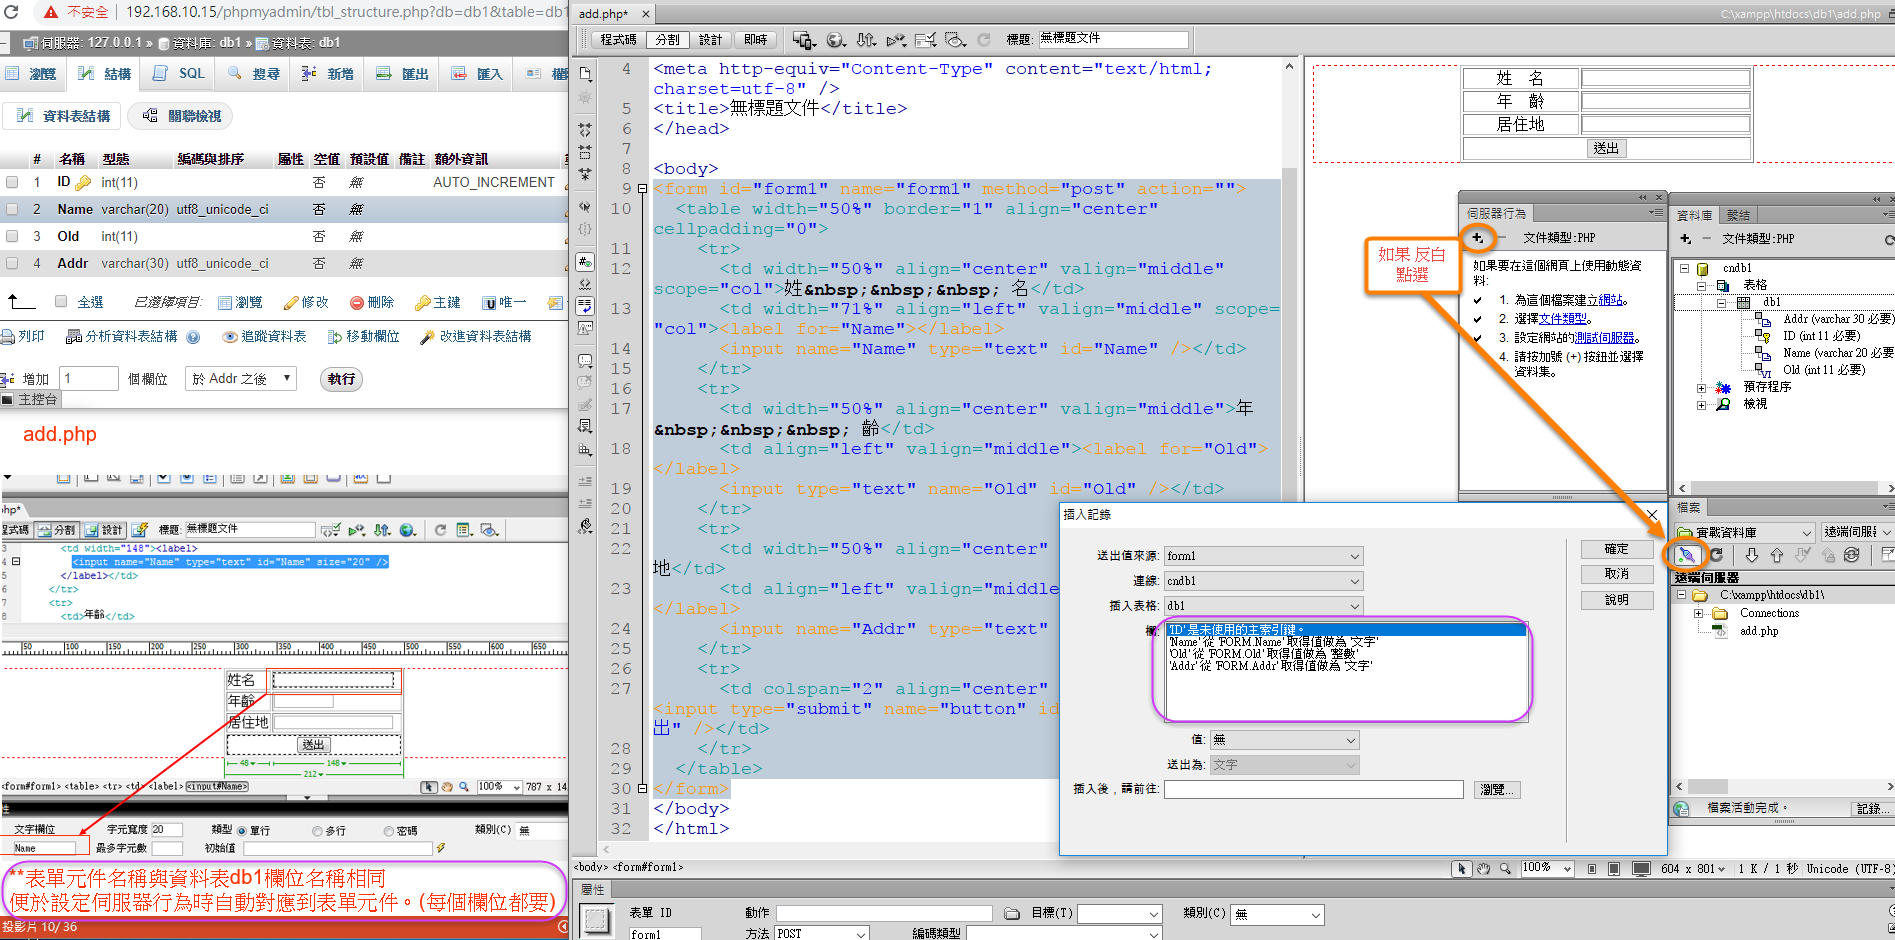
Task: Tick the 全選 select-all checkbox
Action: (61, 301)
